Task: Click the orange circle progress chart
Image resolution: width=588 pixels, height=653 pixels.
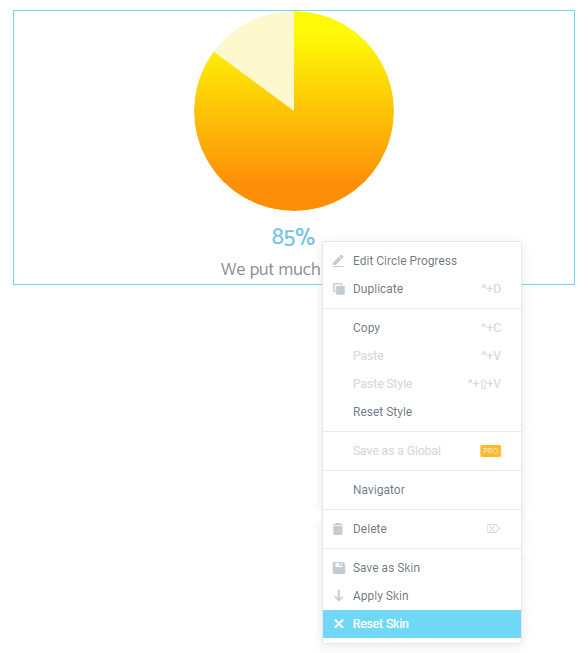Action: [294, 111]
